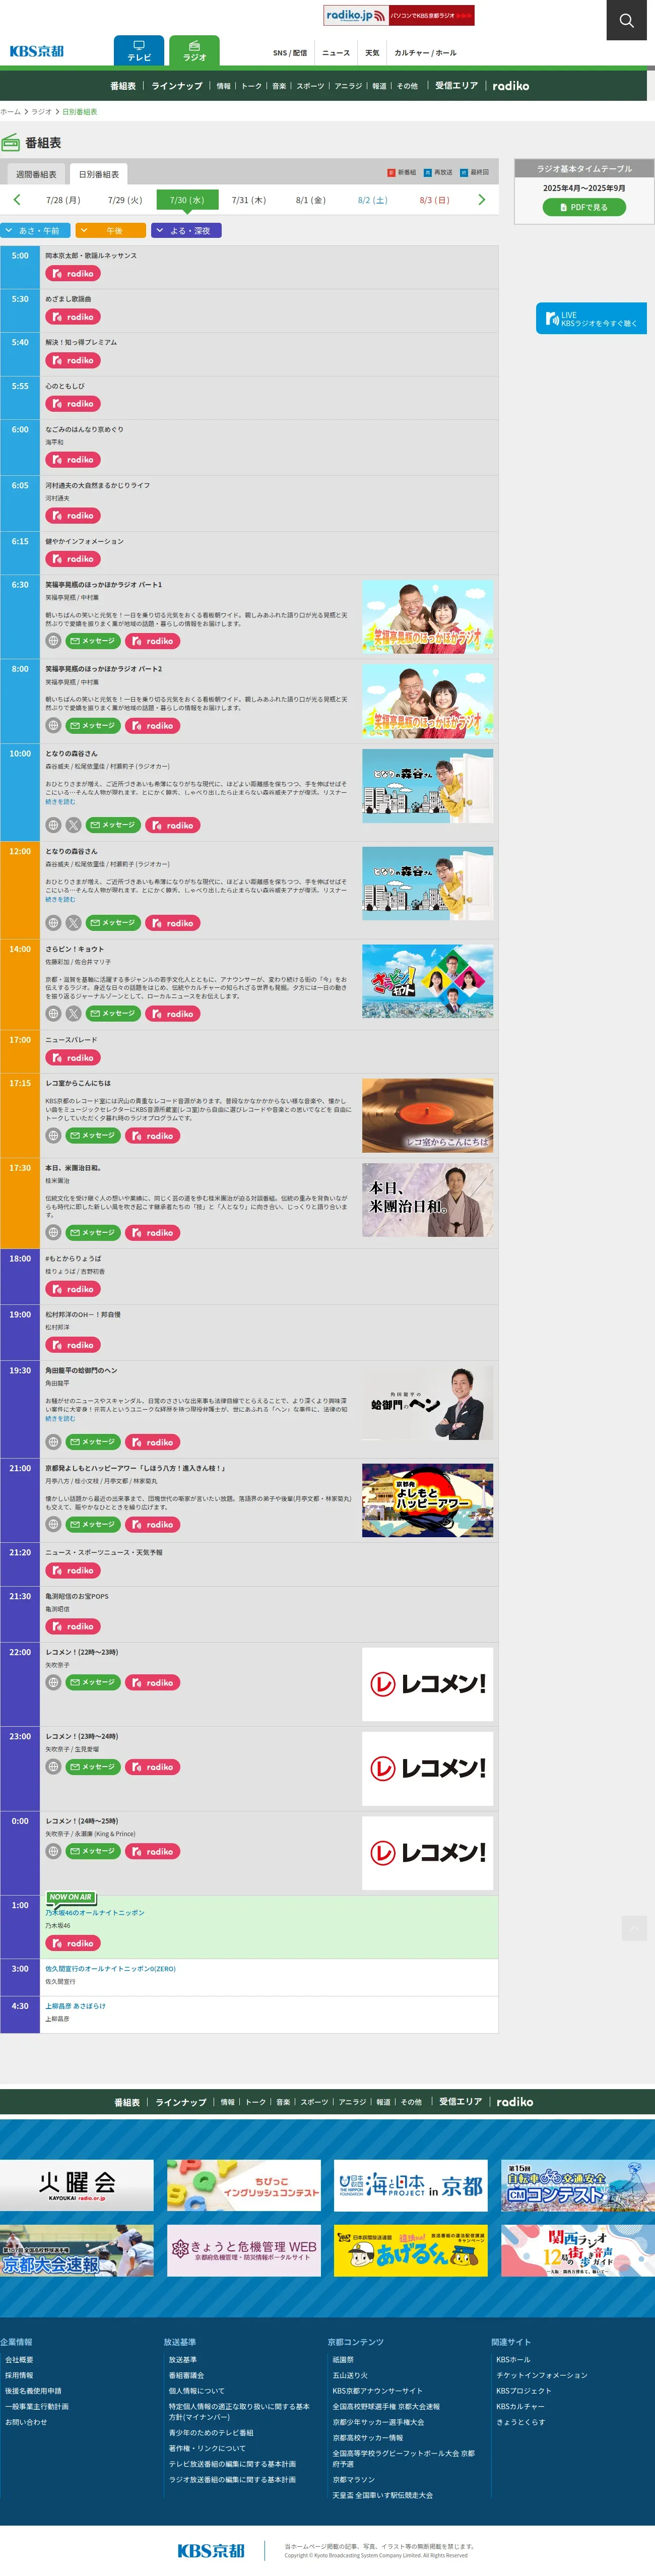The image size is (655, 2576).
Task: Expand 続きを読む for 角田龍平の蛤御門のヘン
Action: 60,1418
